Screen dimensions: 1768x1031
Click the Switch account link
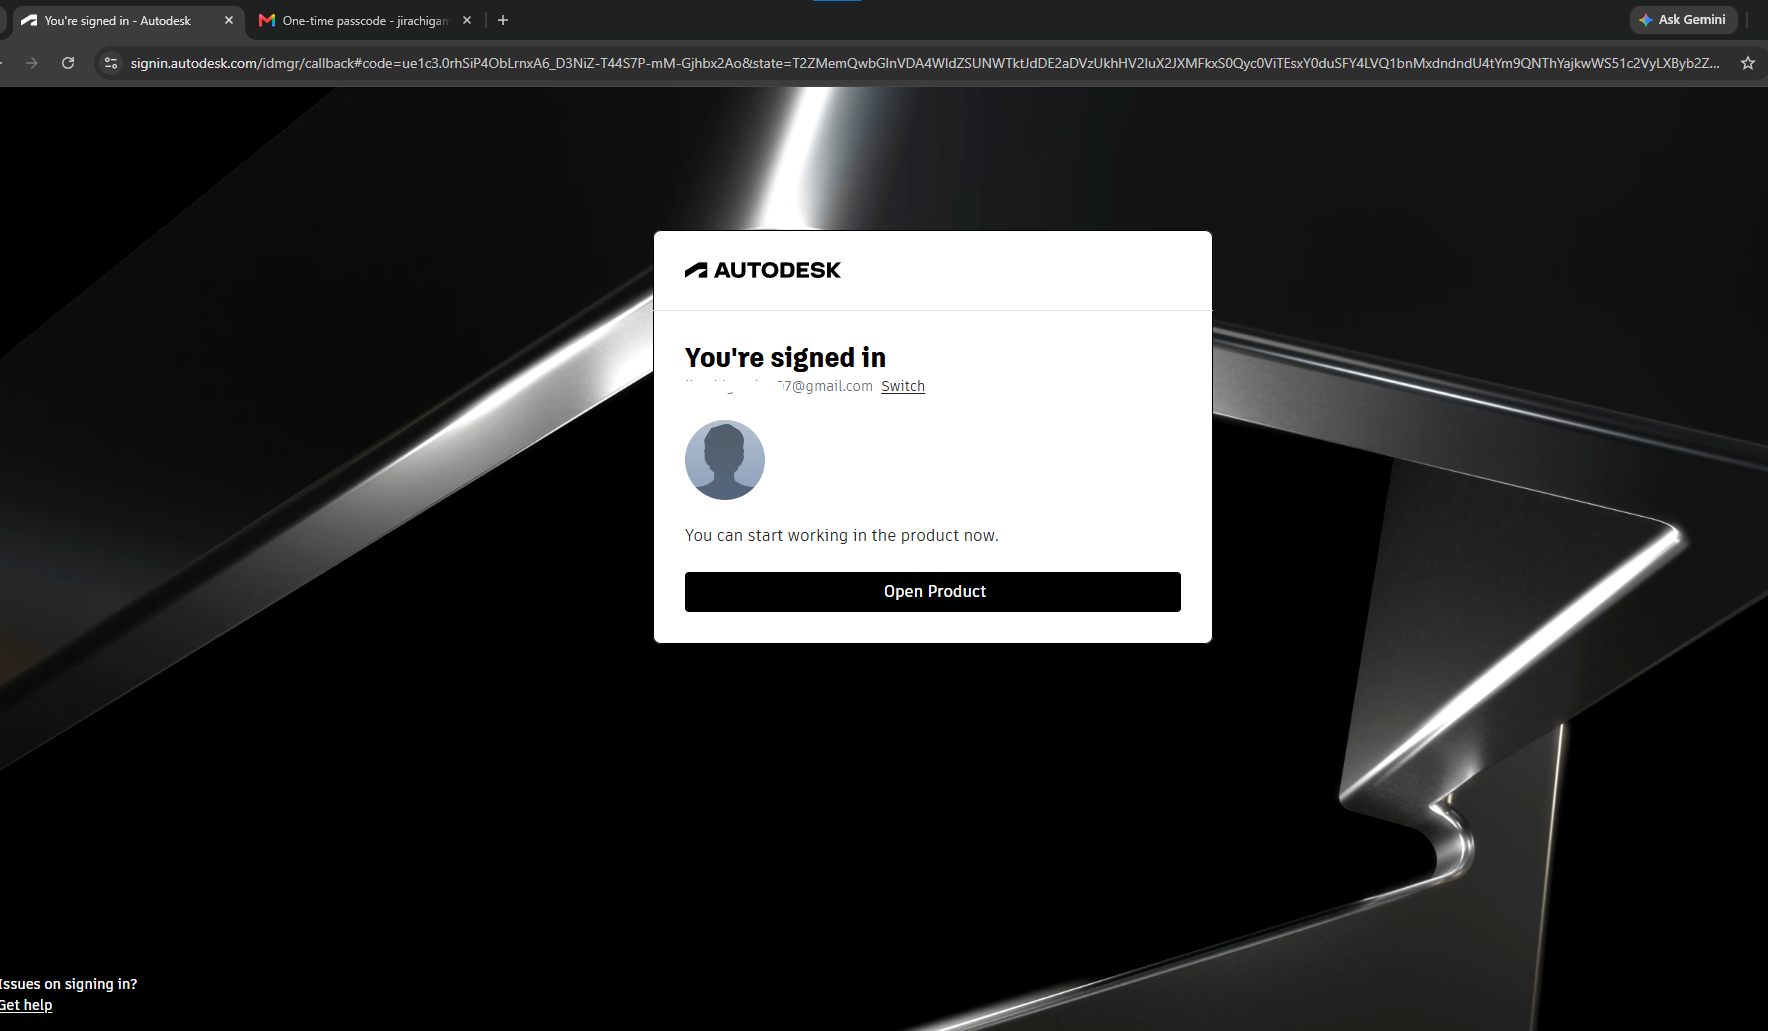(x=903, y=386)
